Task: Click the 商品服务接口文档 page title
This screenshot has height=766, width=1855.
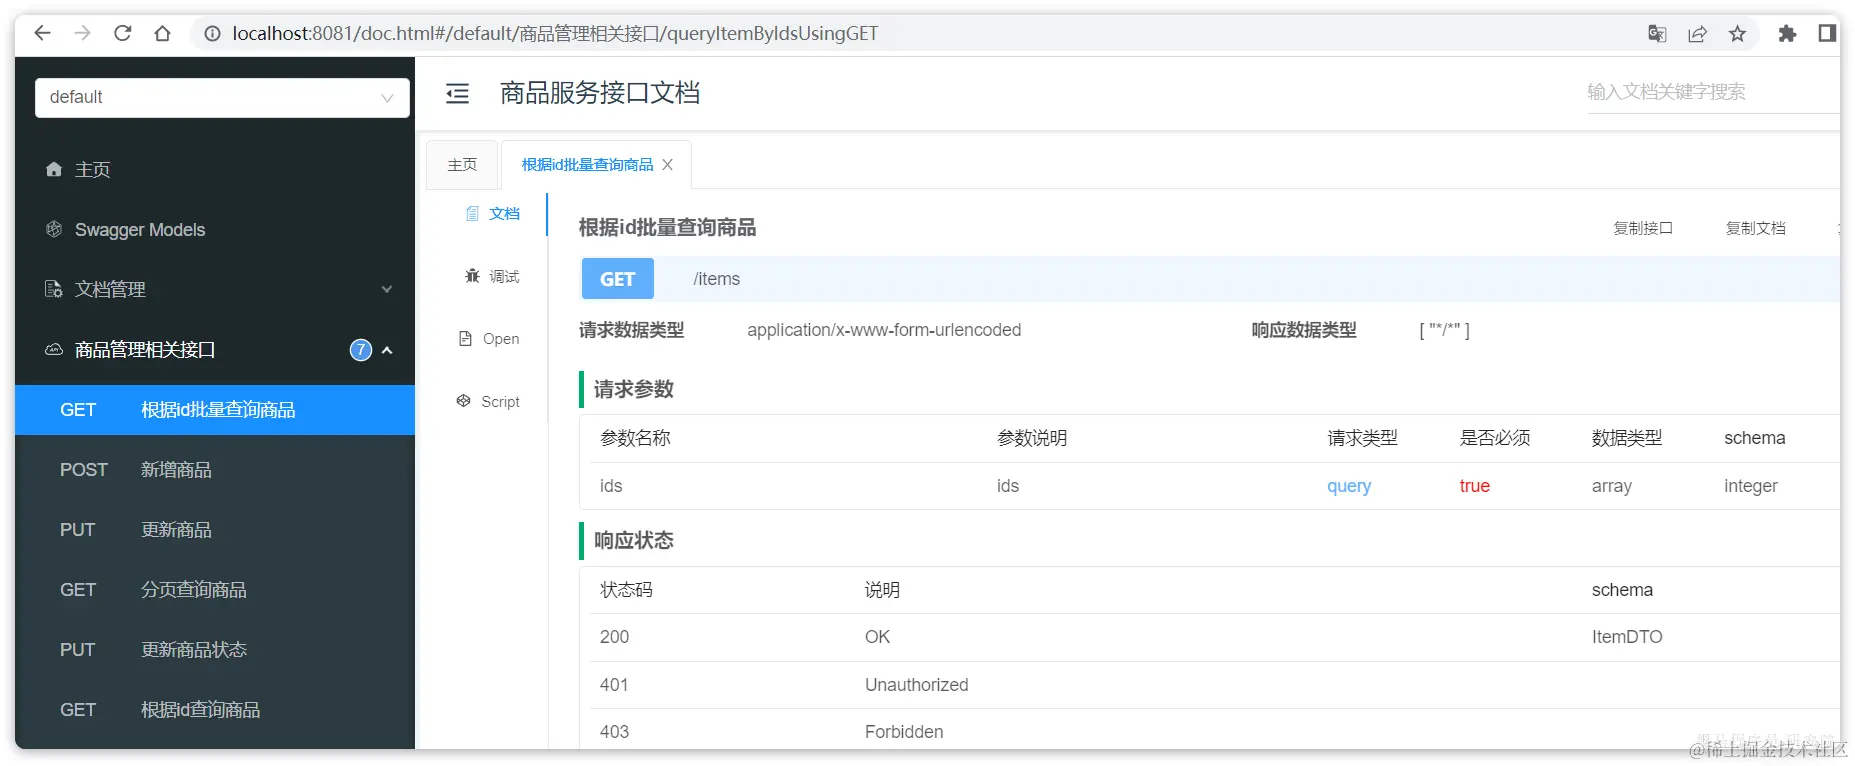Action: (x=600, y=93)
